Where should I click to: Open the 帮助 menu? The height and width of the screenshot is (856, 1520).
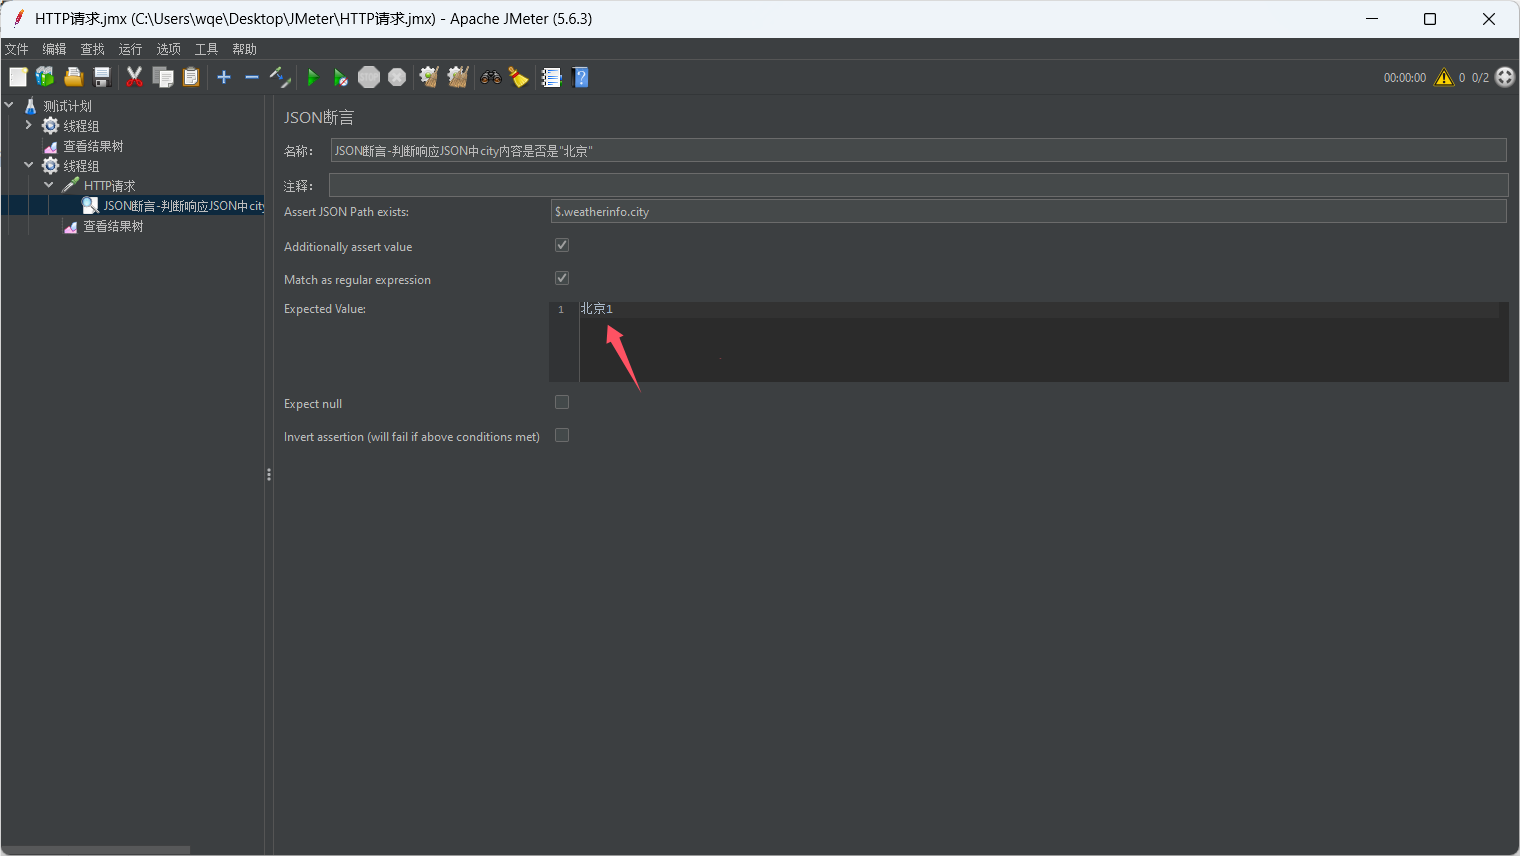pos(245,49)
